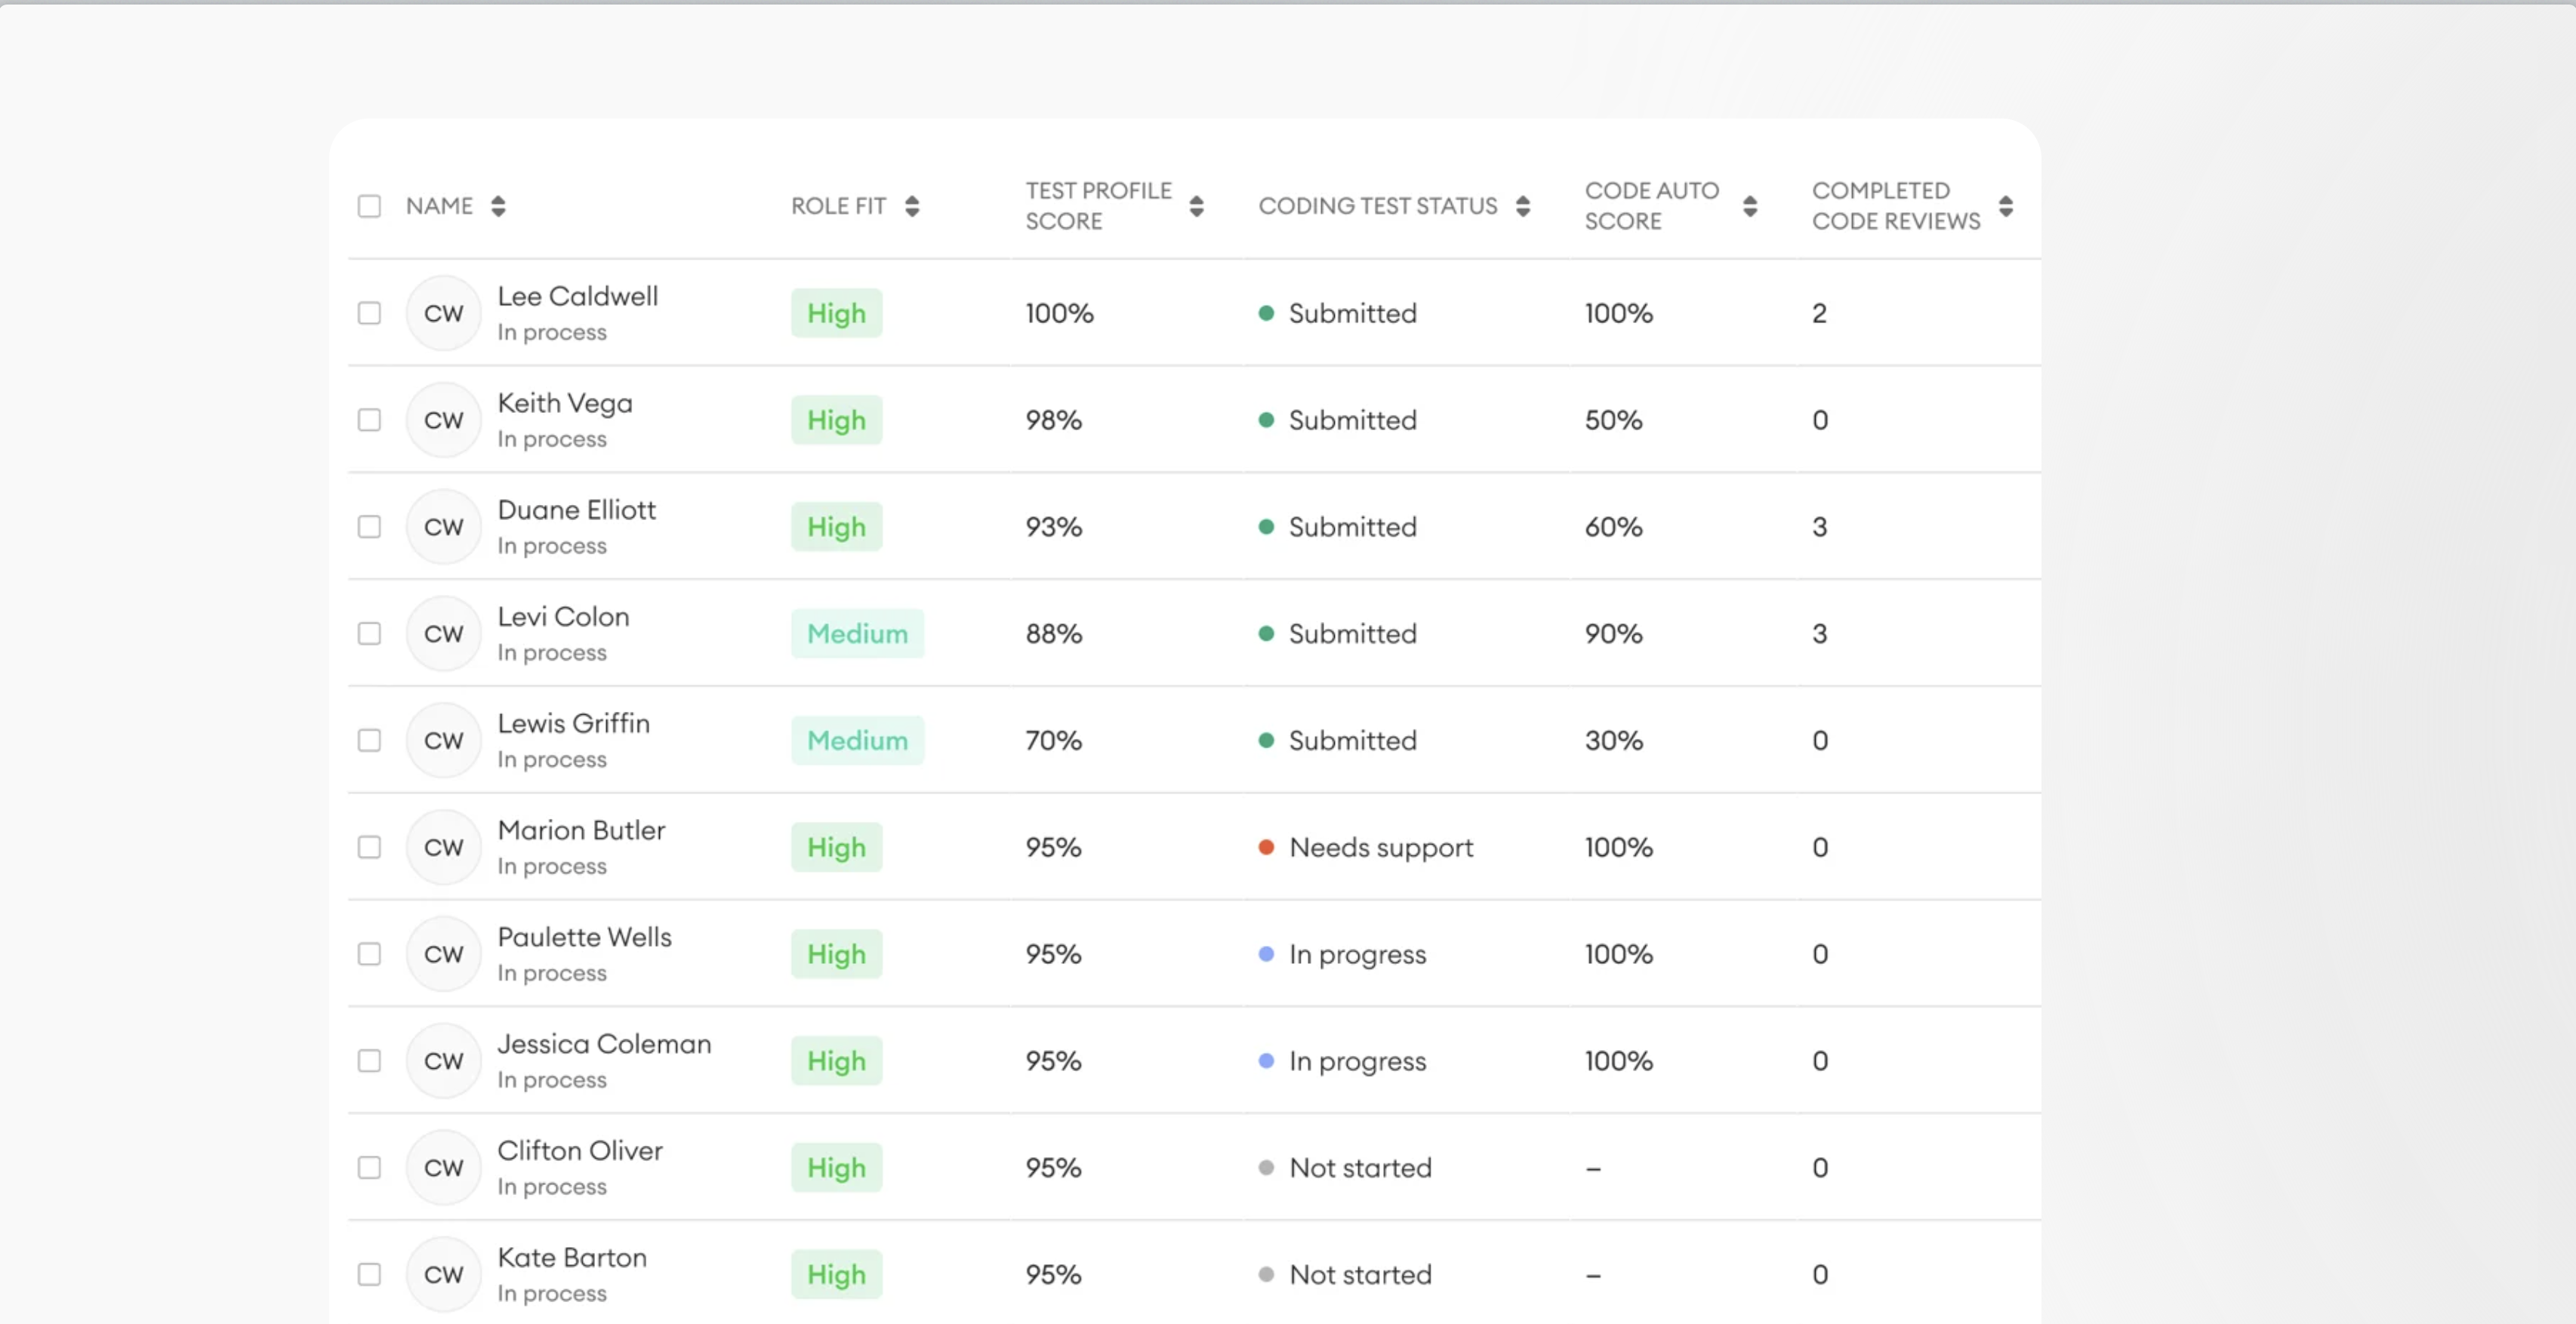
Task: Open Lee Caldwell's CW avatar
Action: (443, 313)
